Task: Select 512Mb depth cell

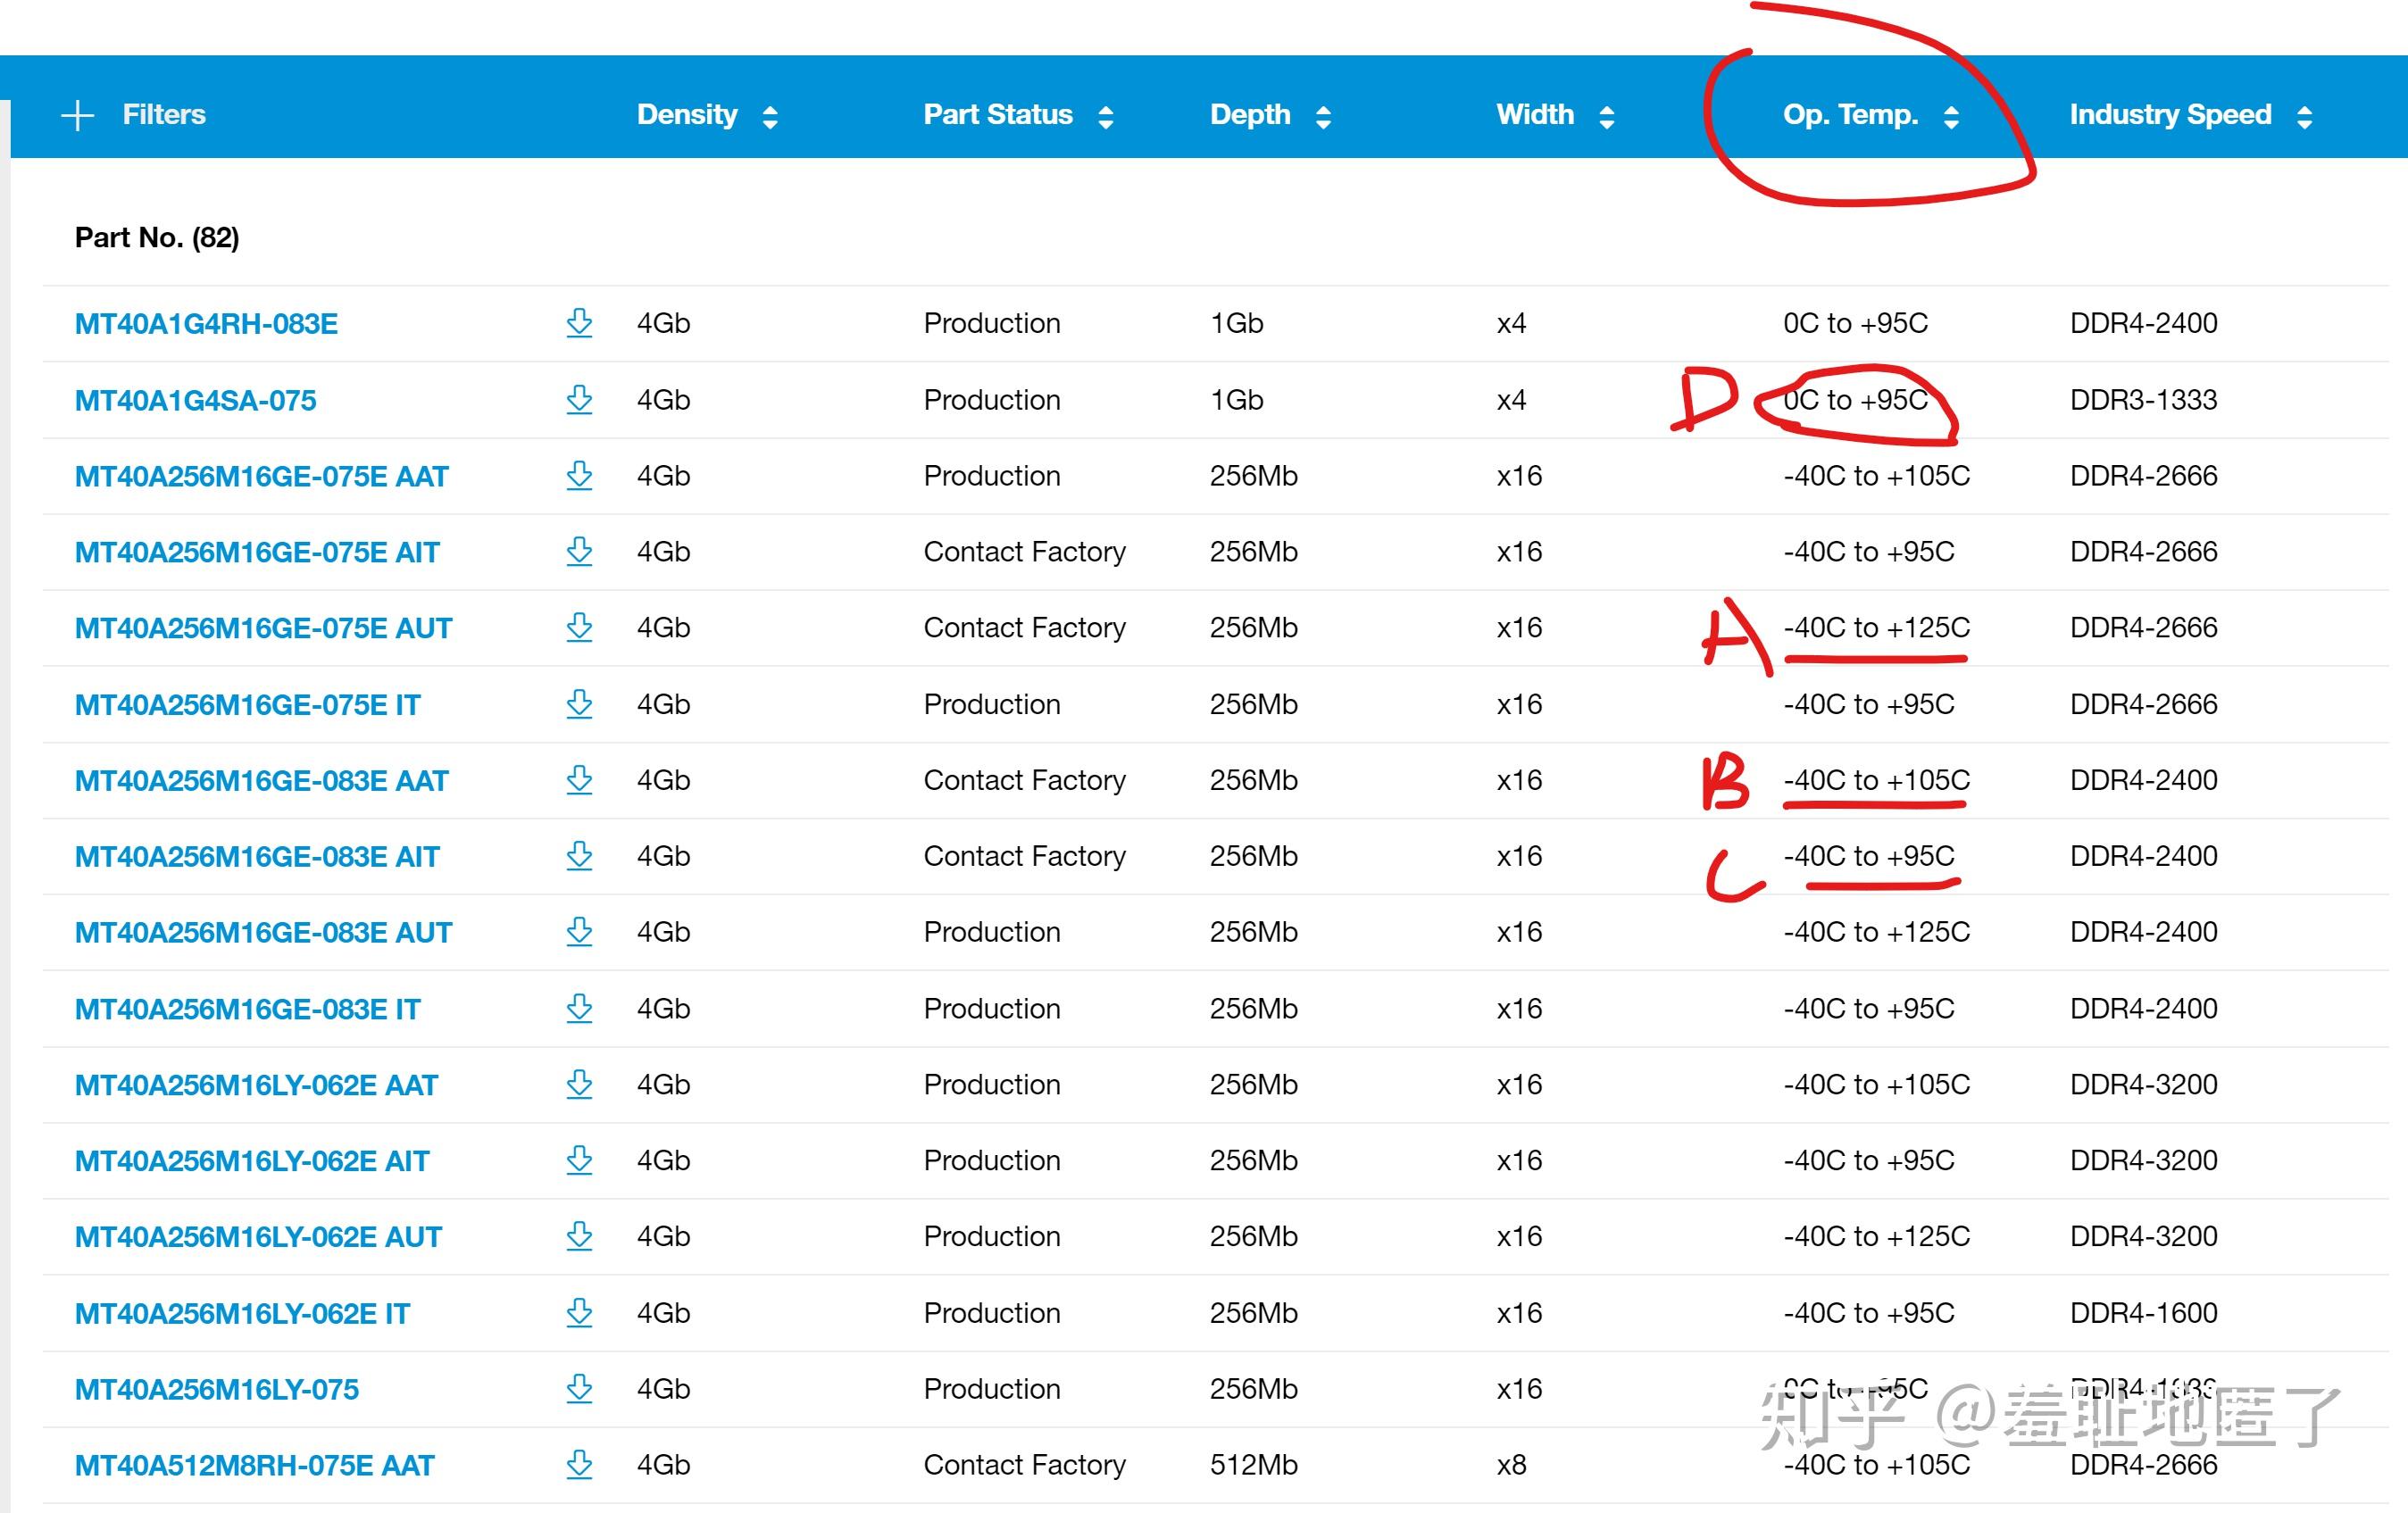Action: tap(1253, 1465)
